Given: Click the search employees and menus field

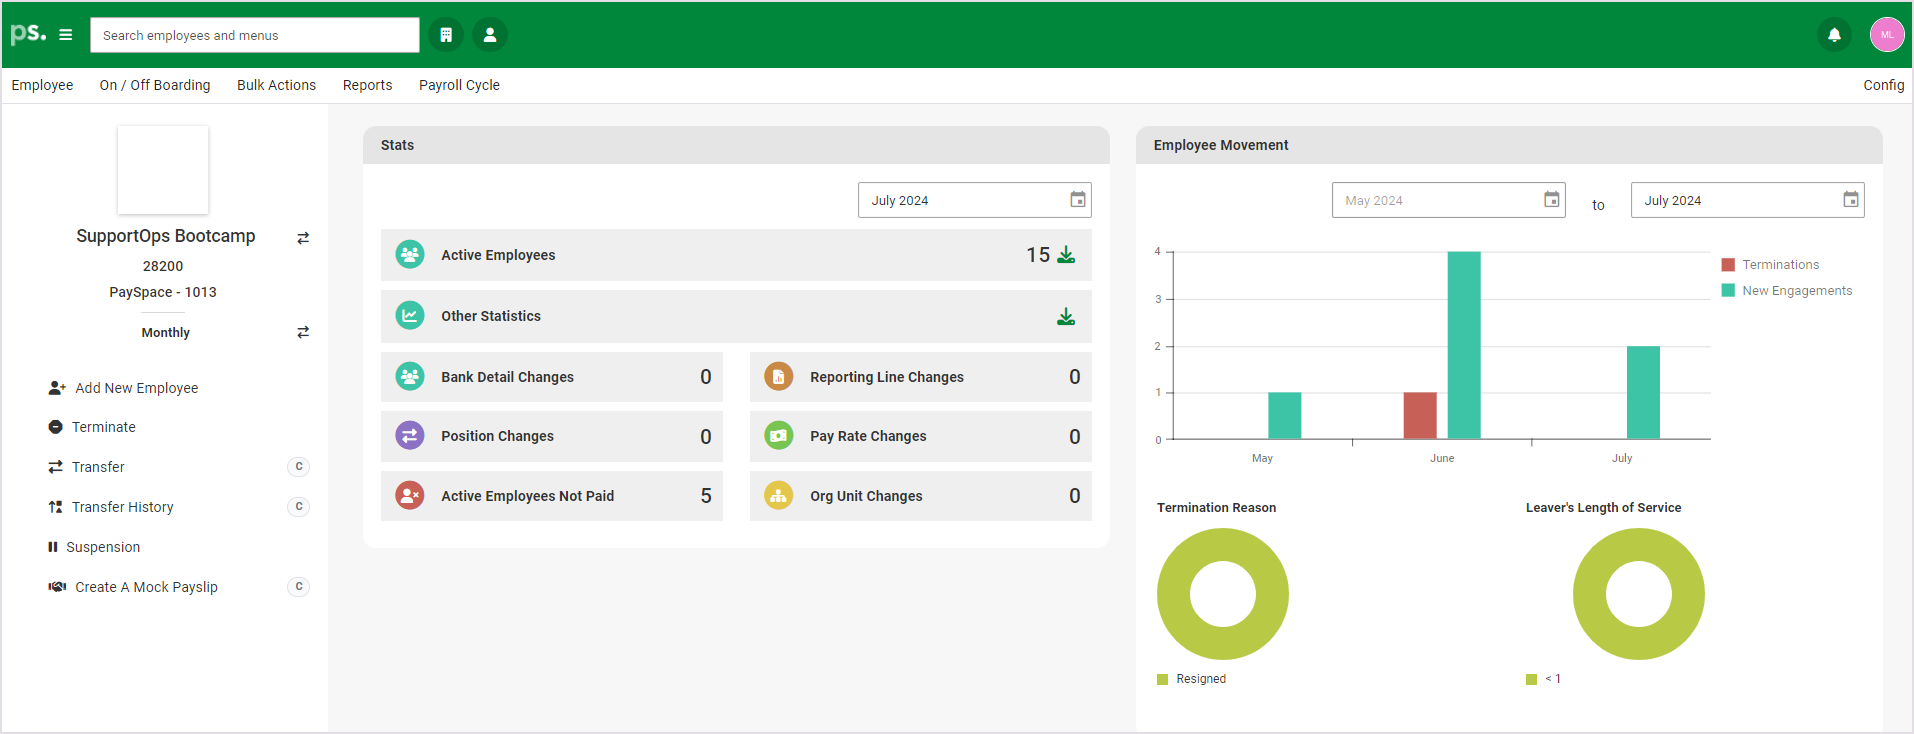Looking at the screenshot, I should [x=255, y=35].
